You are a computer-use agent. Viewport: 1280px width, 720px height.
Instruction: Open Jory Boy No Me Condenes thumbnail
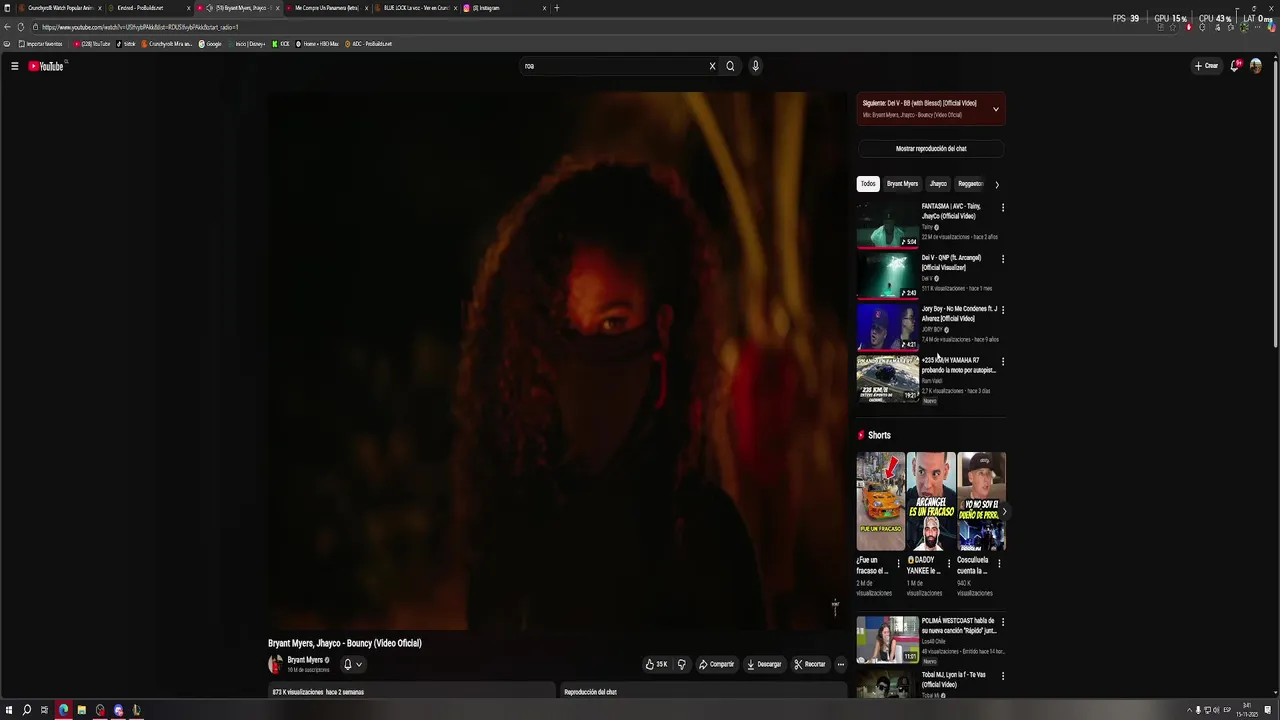(x=887, y=326)
